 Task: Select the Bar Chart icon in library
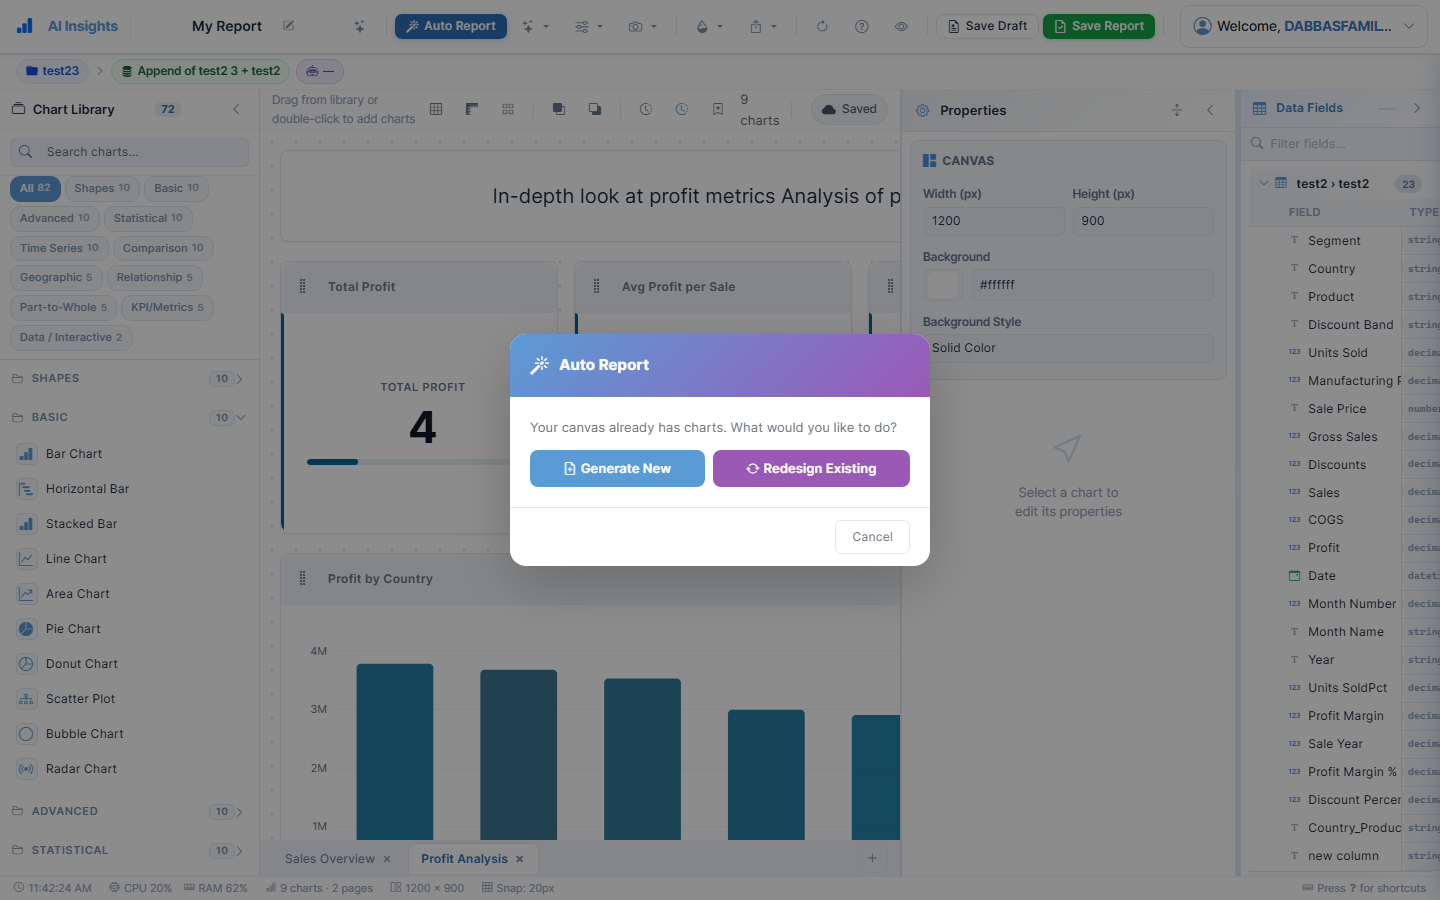26,454
